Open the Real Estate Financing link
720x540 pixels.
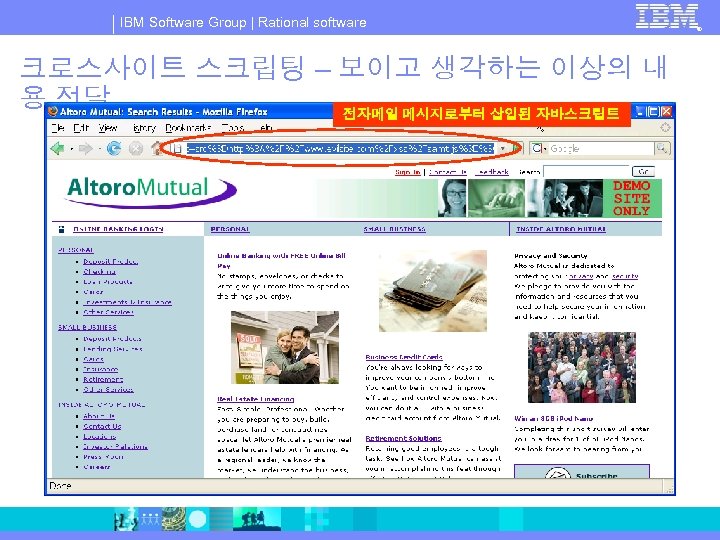(255, 399)
